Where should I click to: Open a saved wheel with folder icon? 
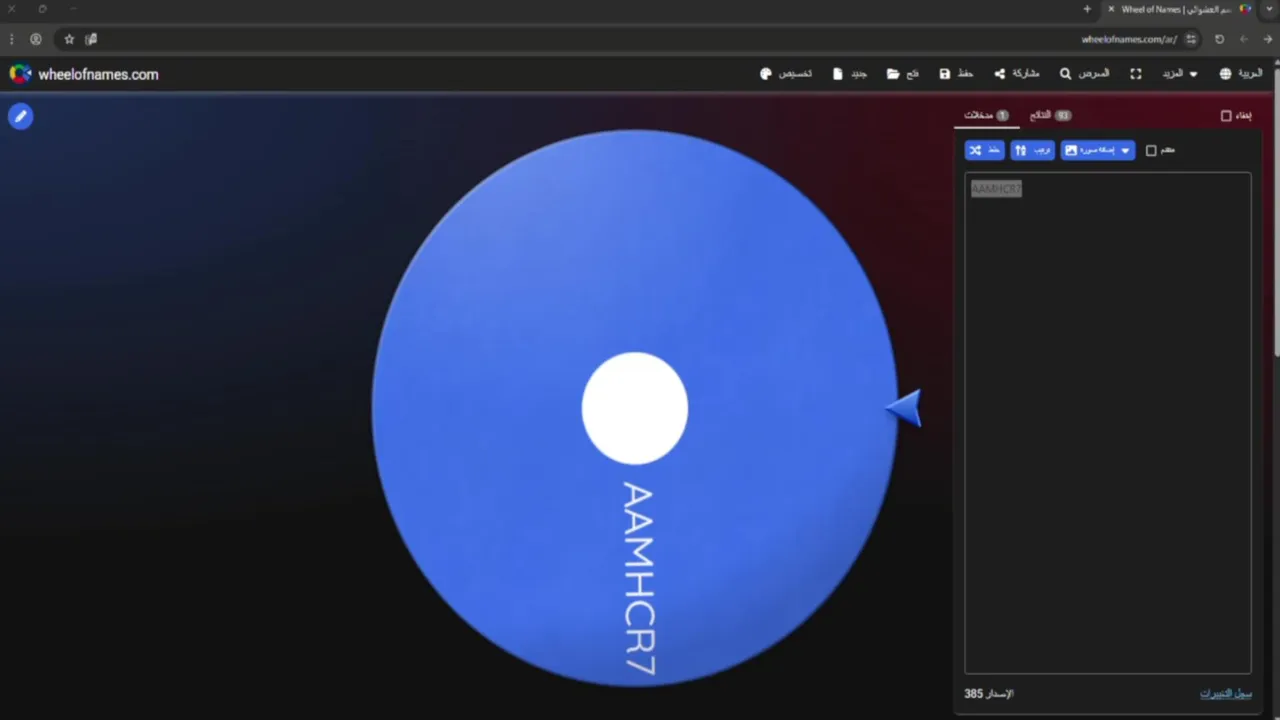pyautogui.click(x=903, y=74)
